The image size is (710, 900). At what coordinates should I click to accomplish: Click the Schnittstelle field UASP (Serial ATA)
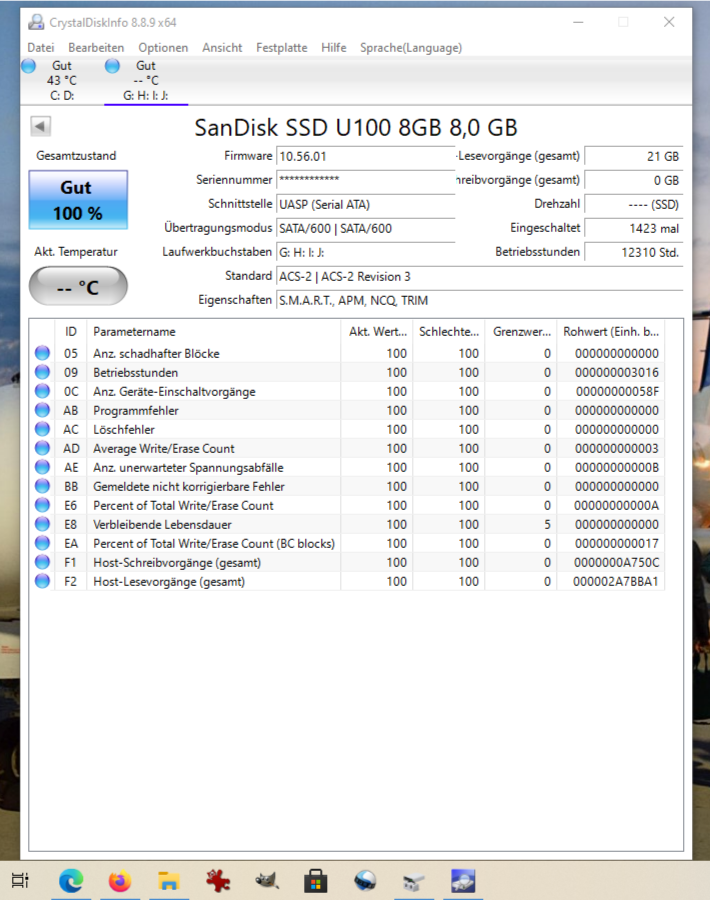point(366,204)
